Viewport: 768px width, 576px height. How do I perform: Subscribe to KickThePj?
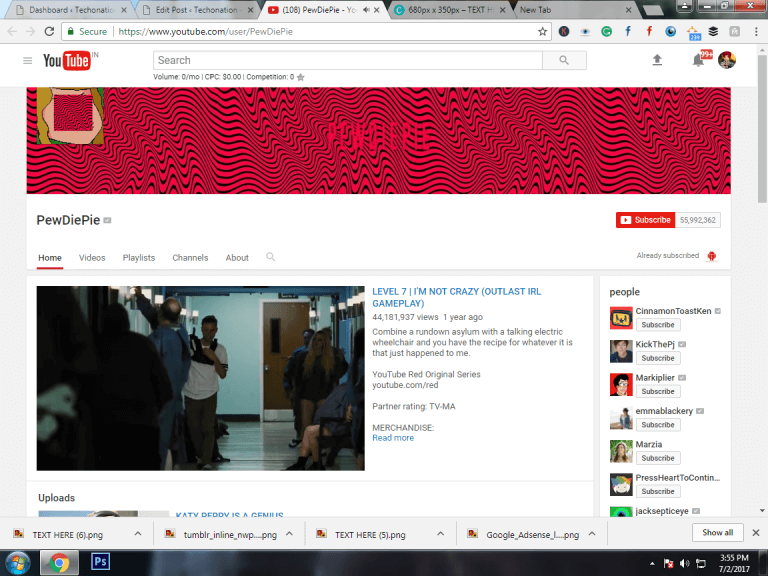click(658, 358)
